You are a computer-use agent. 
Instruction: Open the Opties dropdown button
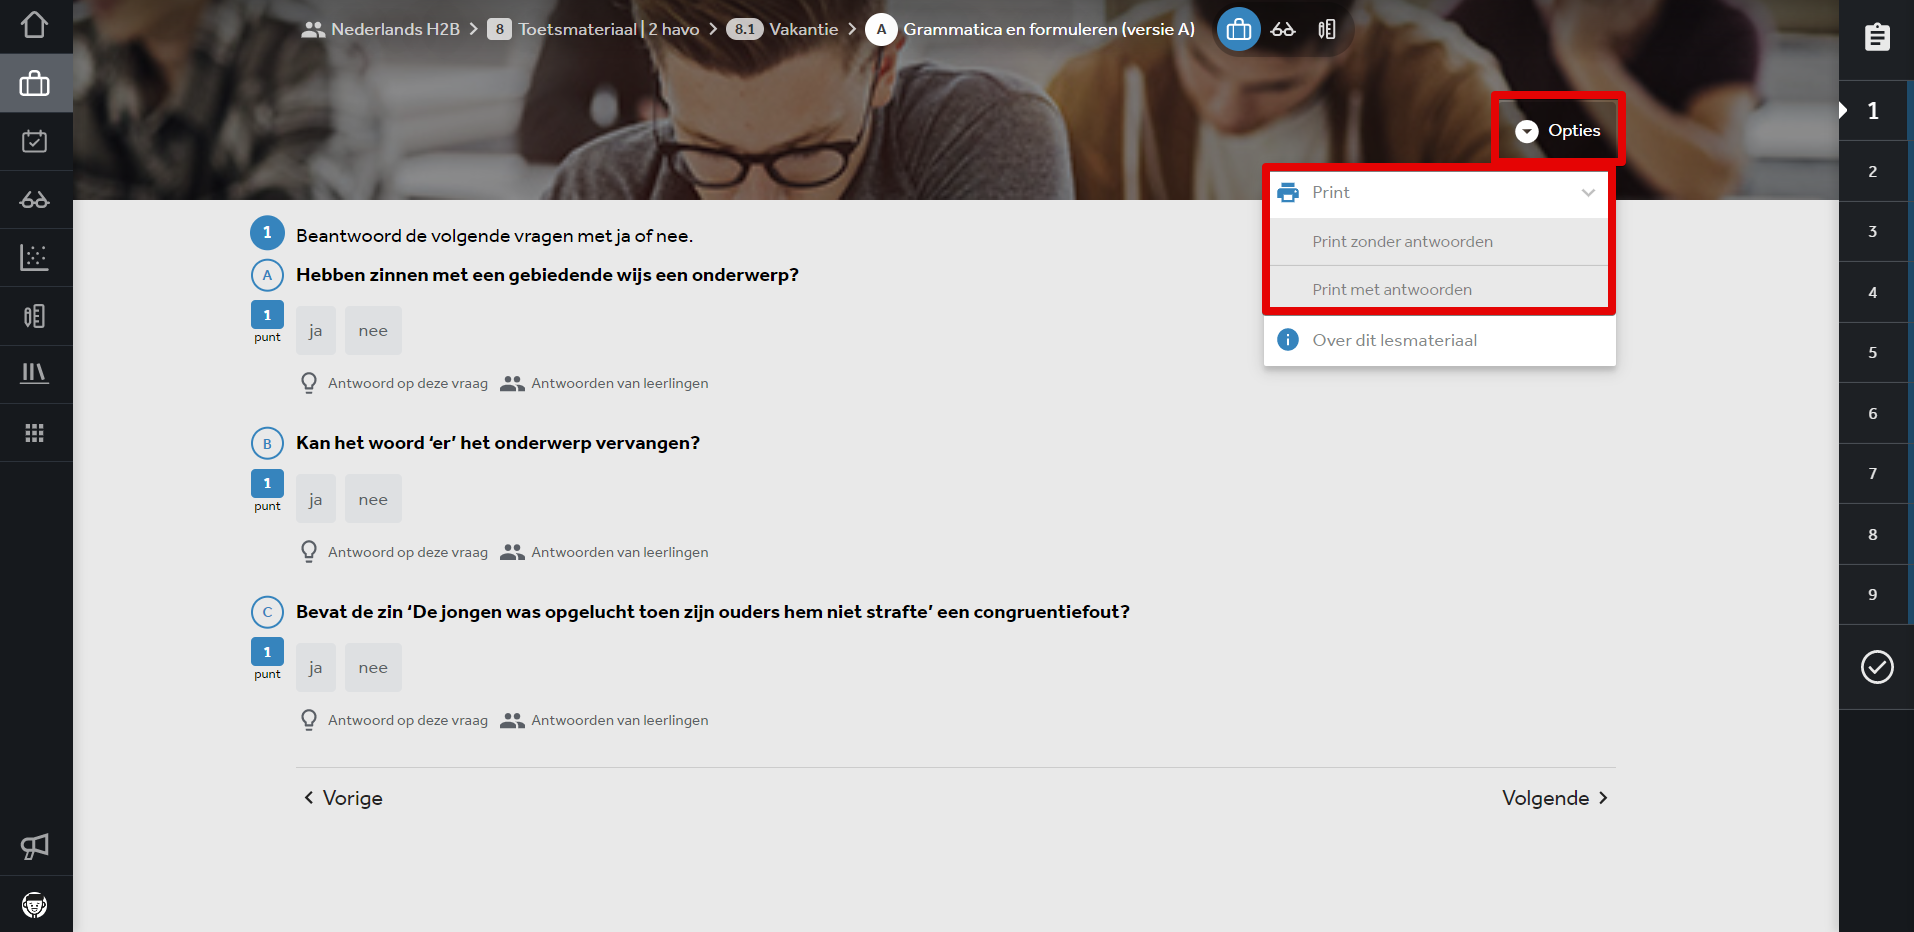point(1557,130)
